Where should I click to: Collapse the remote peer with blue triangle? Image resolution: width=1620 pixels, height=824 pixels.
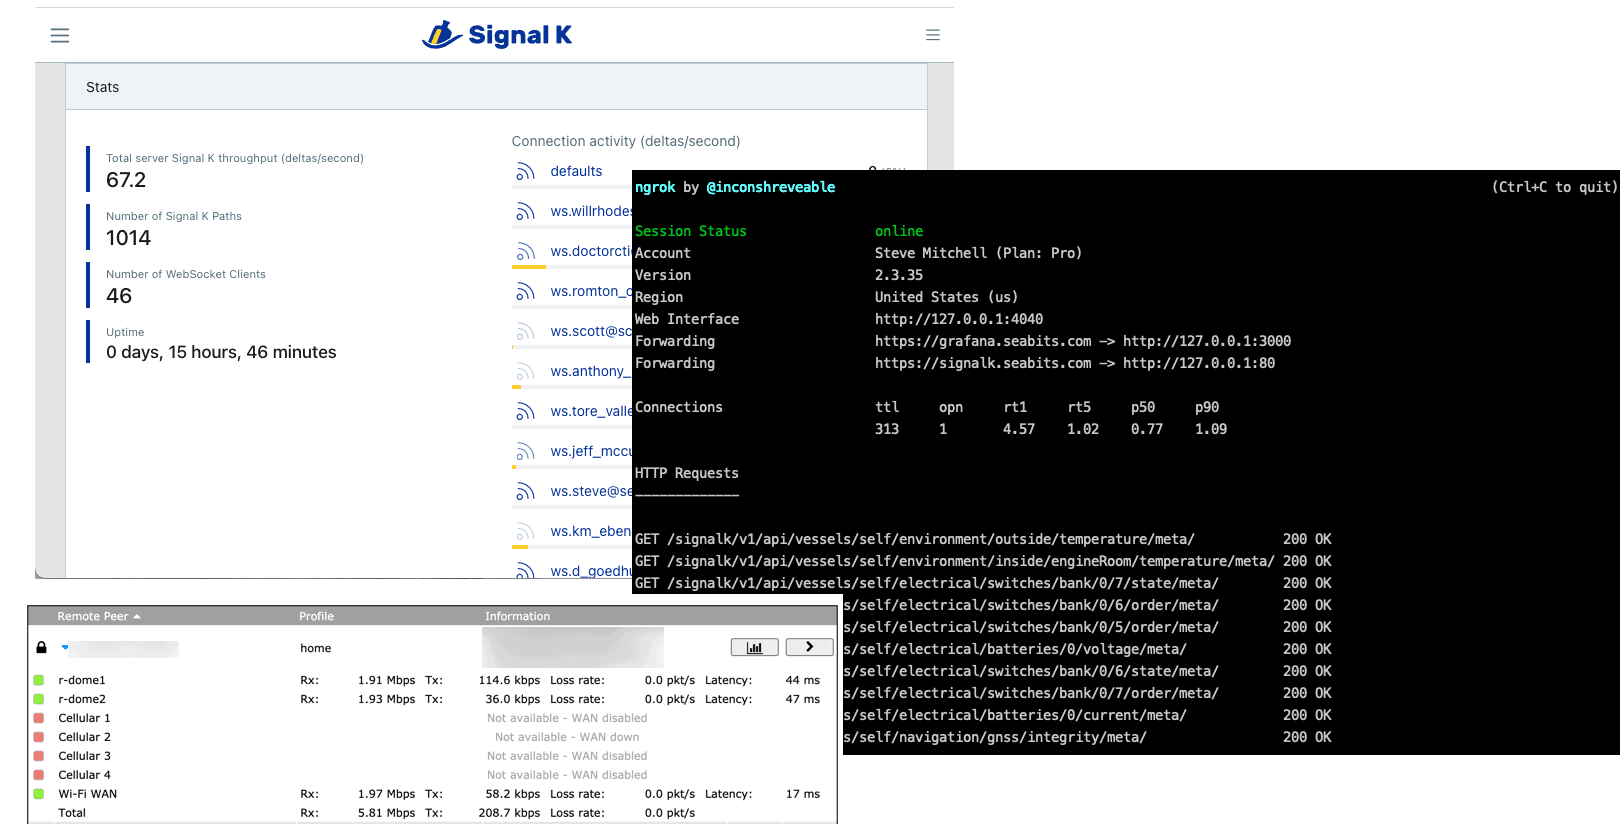pos(65,648)
